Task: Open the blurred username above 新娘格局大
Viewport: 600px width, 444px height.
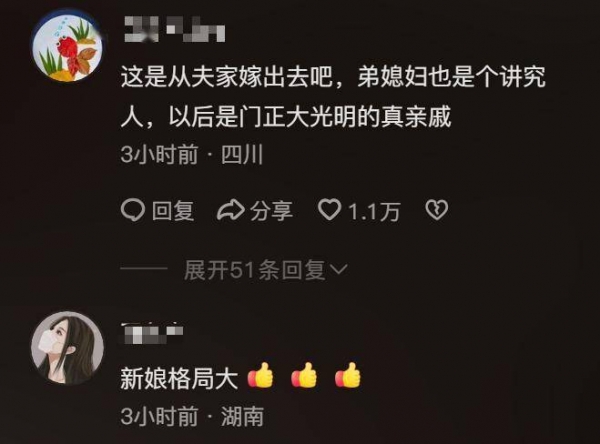Action: pyautogui.click(x=152, y=334)
